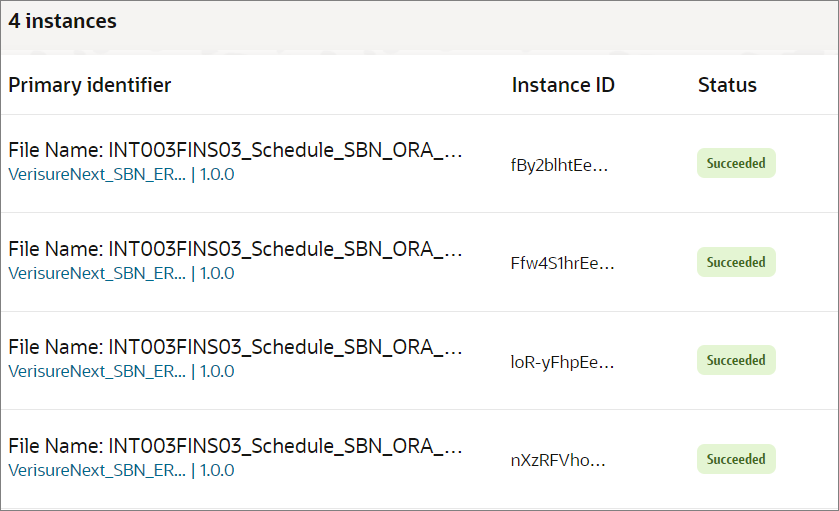Click Succeeded badge for nXzRFVho instance

736,459
